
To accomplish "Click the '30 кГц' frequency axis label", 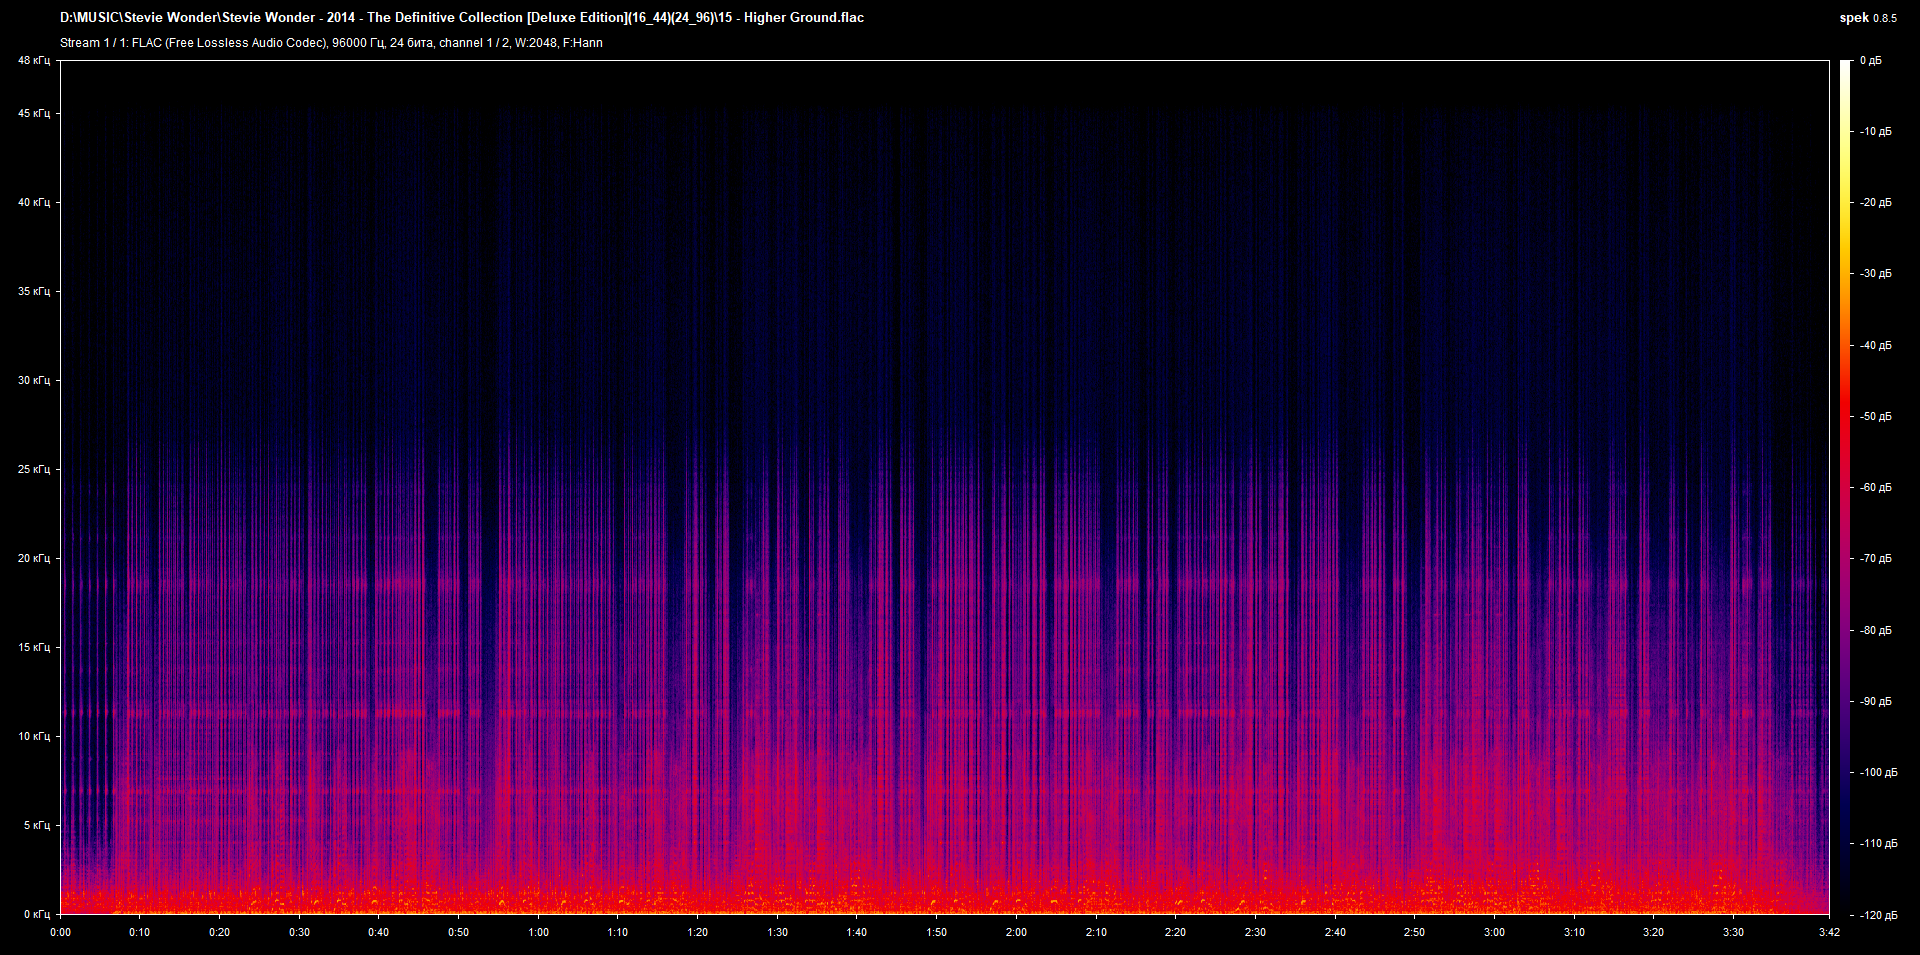I will pos(34,381).
